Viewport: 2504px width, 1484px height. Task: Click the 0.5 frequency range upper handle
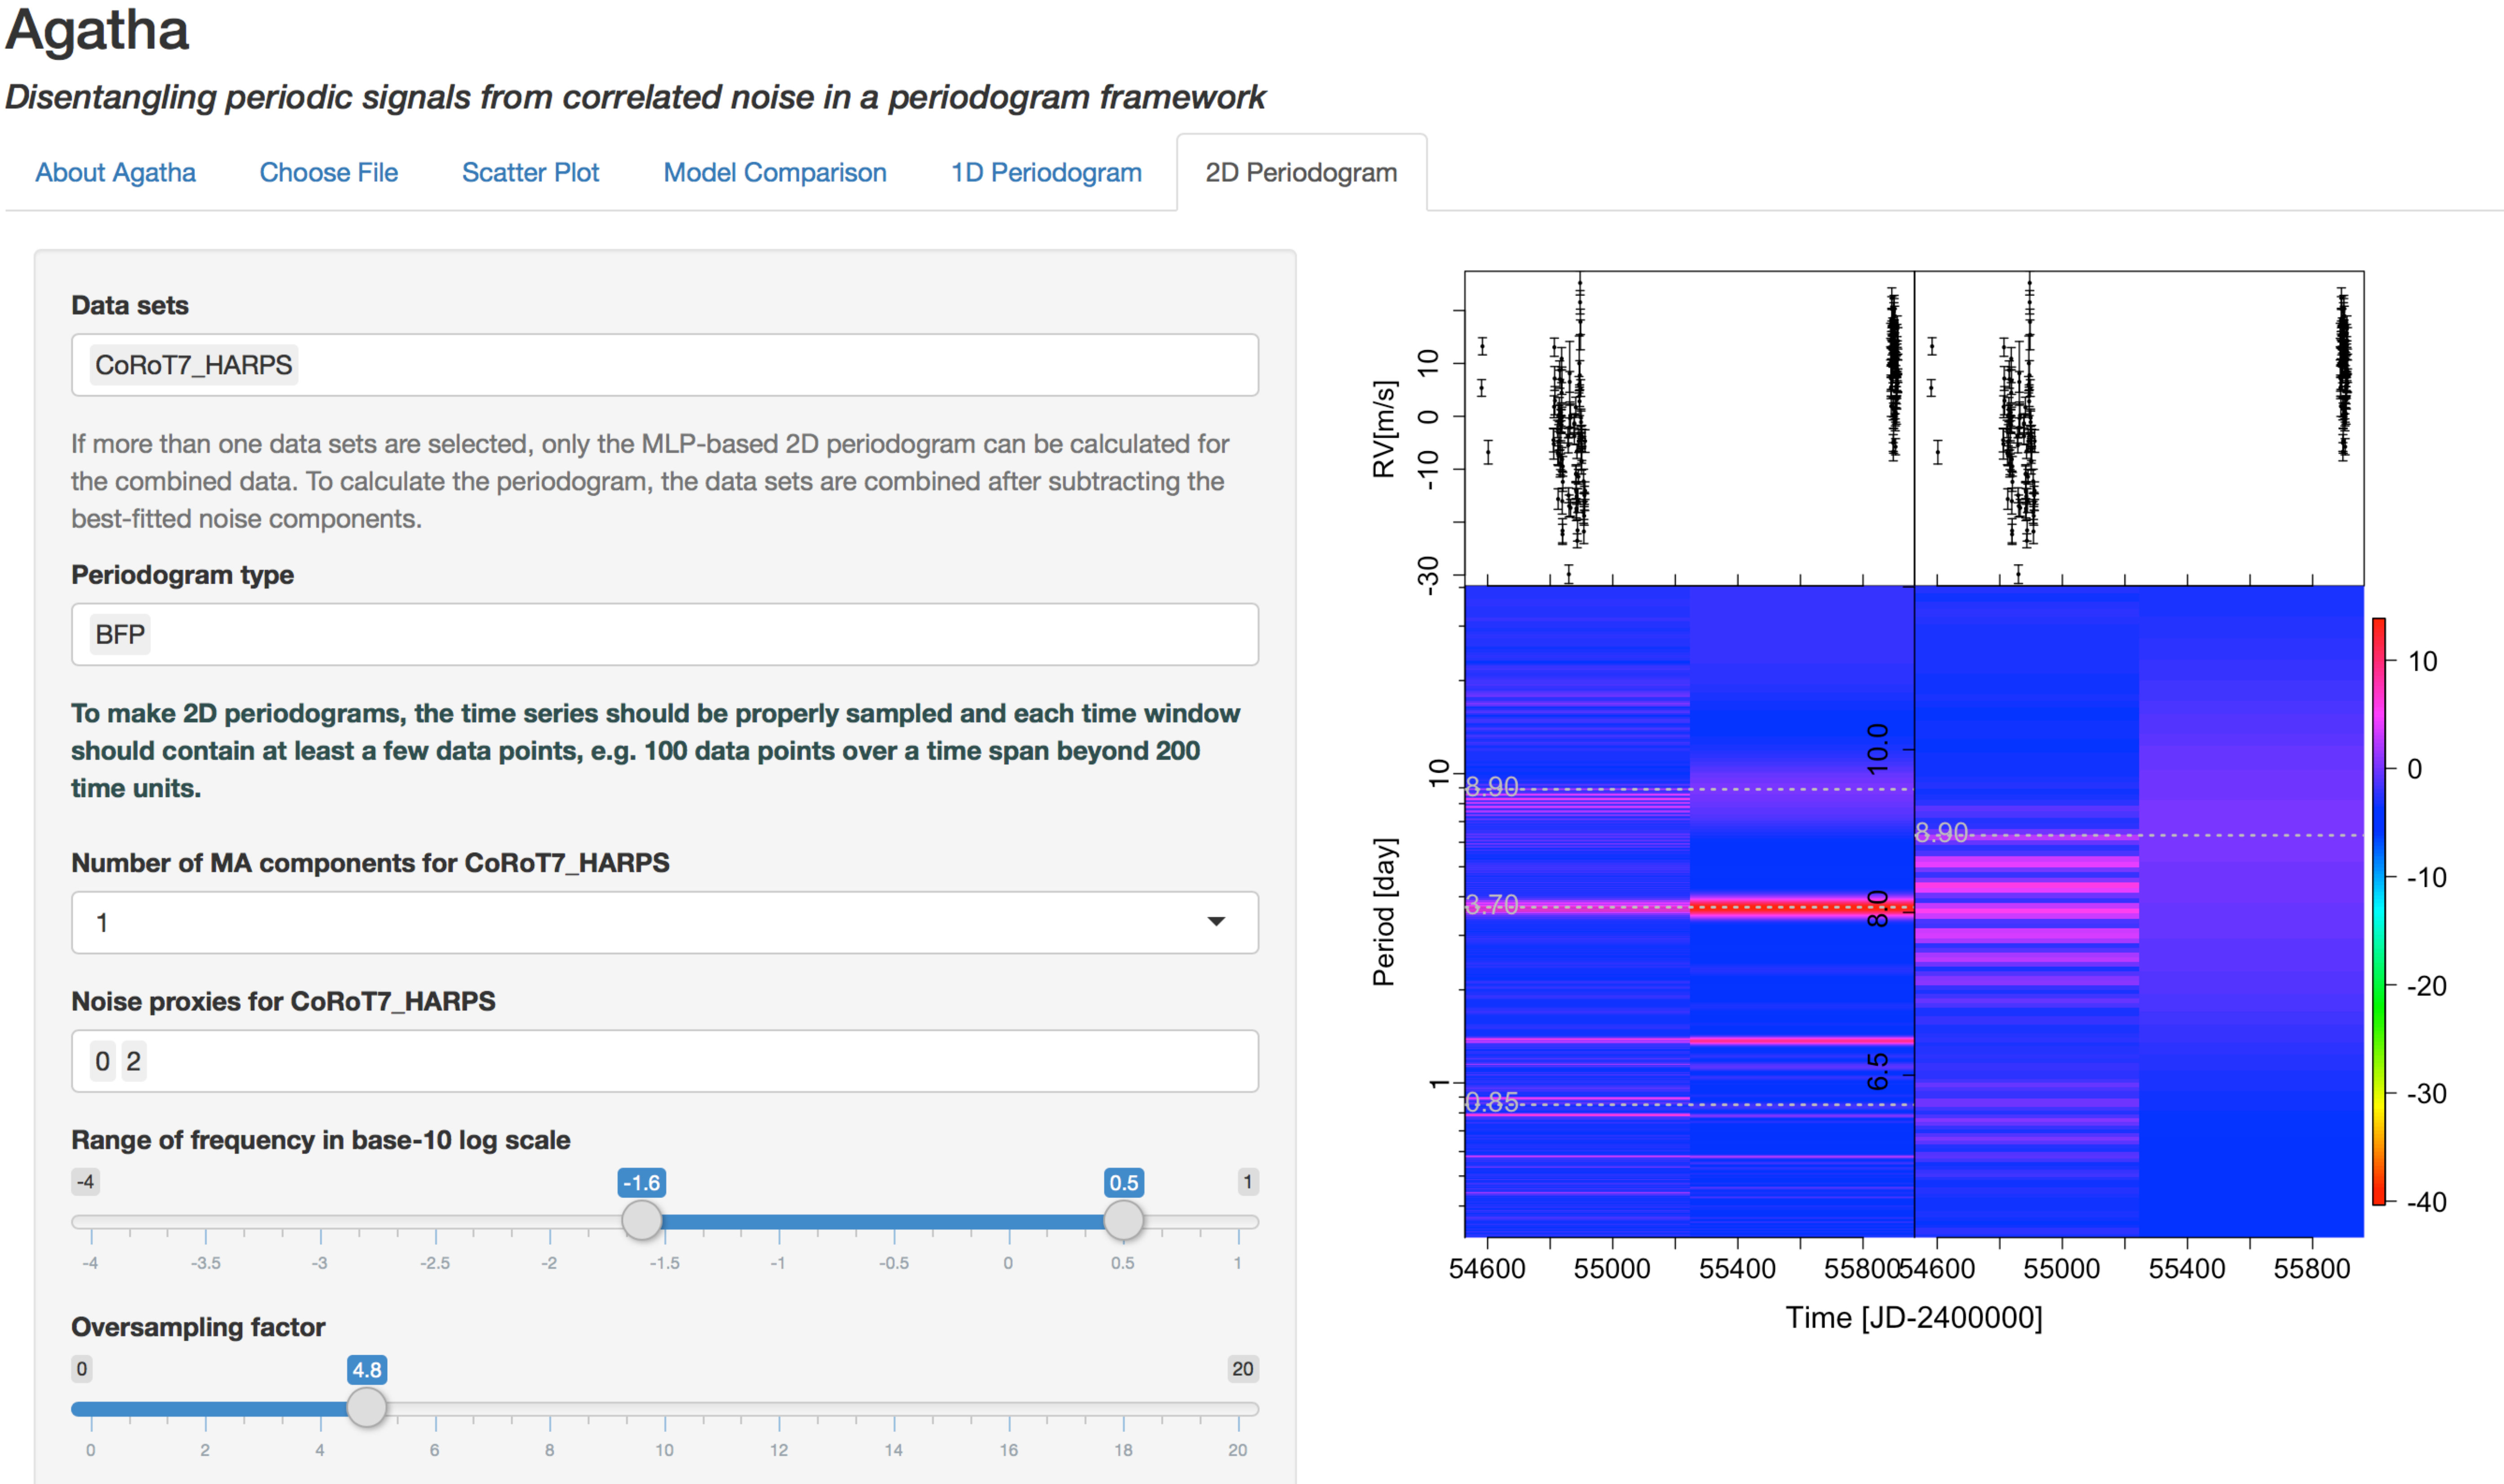pyautogui.click(x=1123, y=1220)
